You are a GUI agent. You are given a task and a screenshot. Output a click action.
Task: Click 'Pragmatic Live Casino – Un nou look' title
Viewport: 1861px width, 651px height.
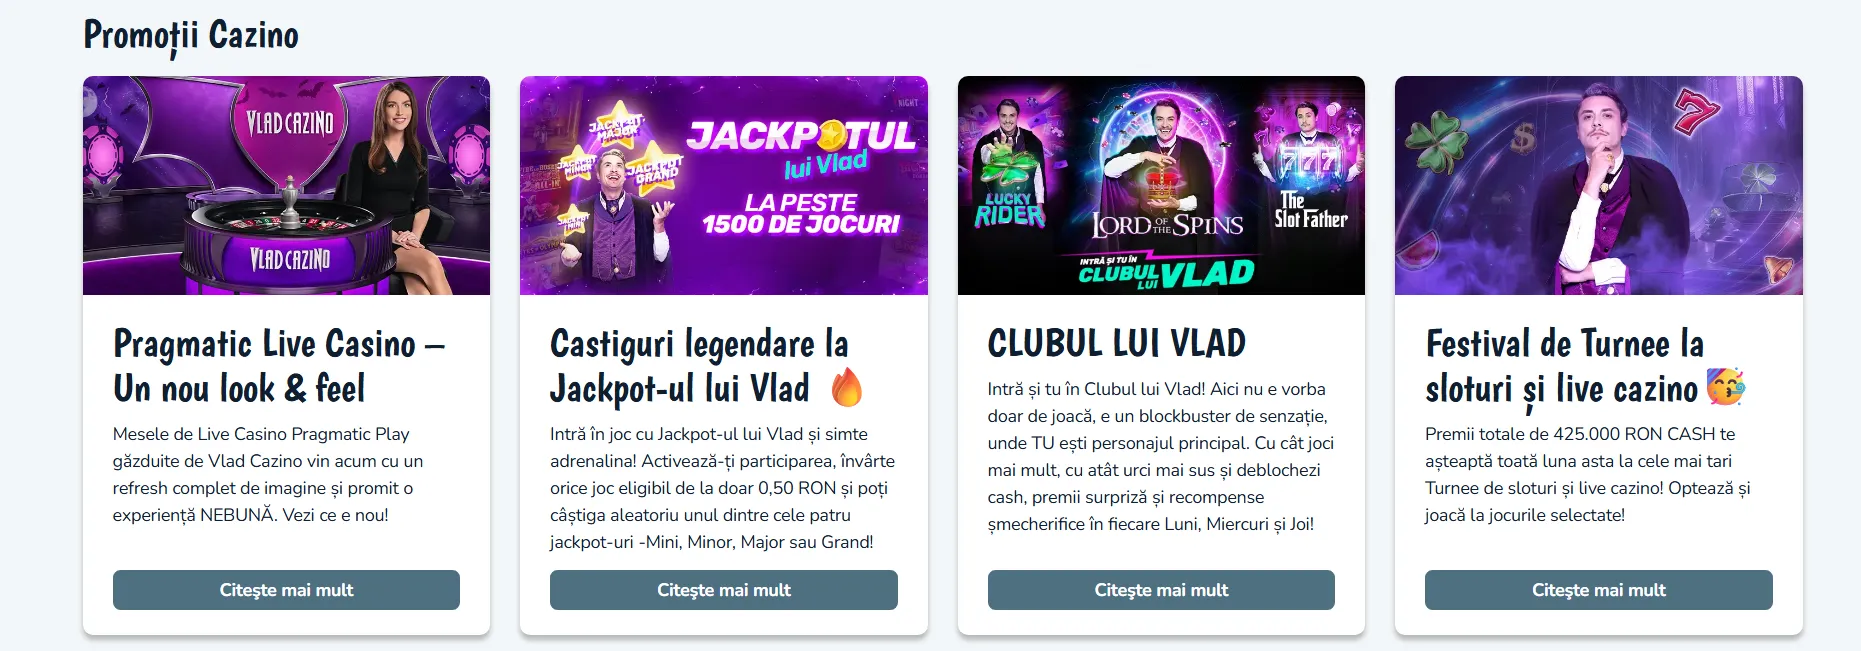coord(279,366)
